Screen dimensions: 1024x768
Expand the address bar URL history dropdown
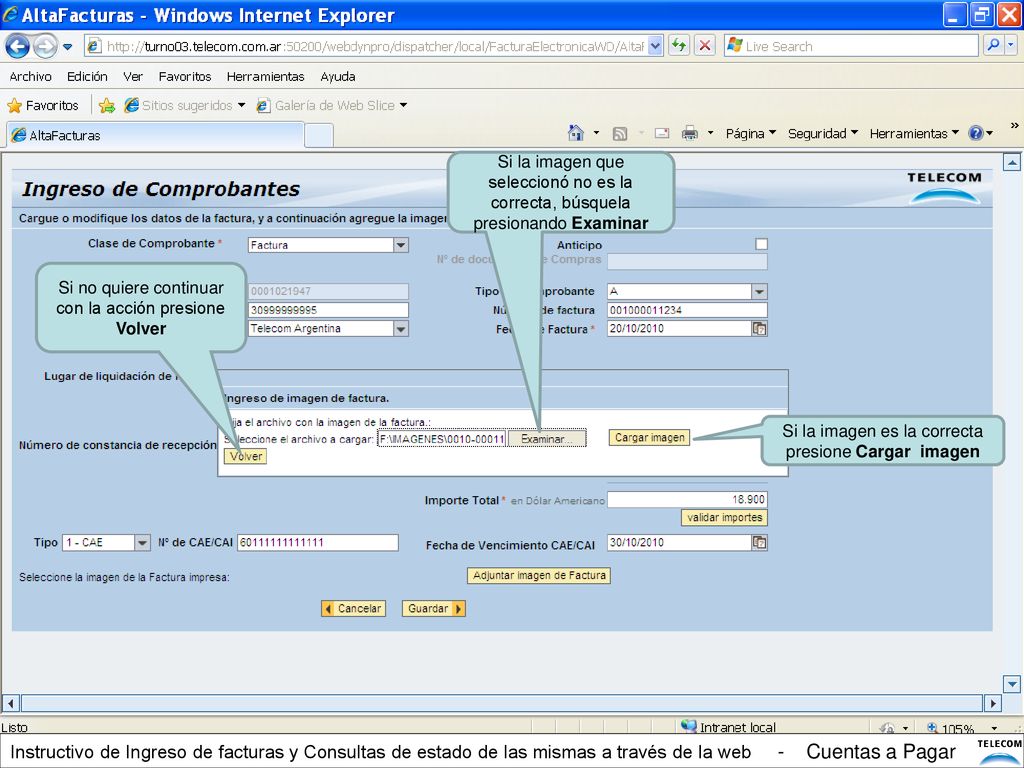click(656, 46)
